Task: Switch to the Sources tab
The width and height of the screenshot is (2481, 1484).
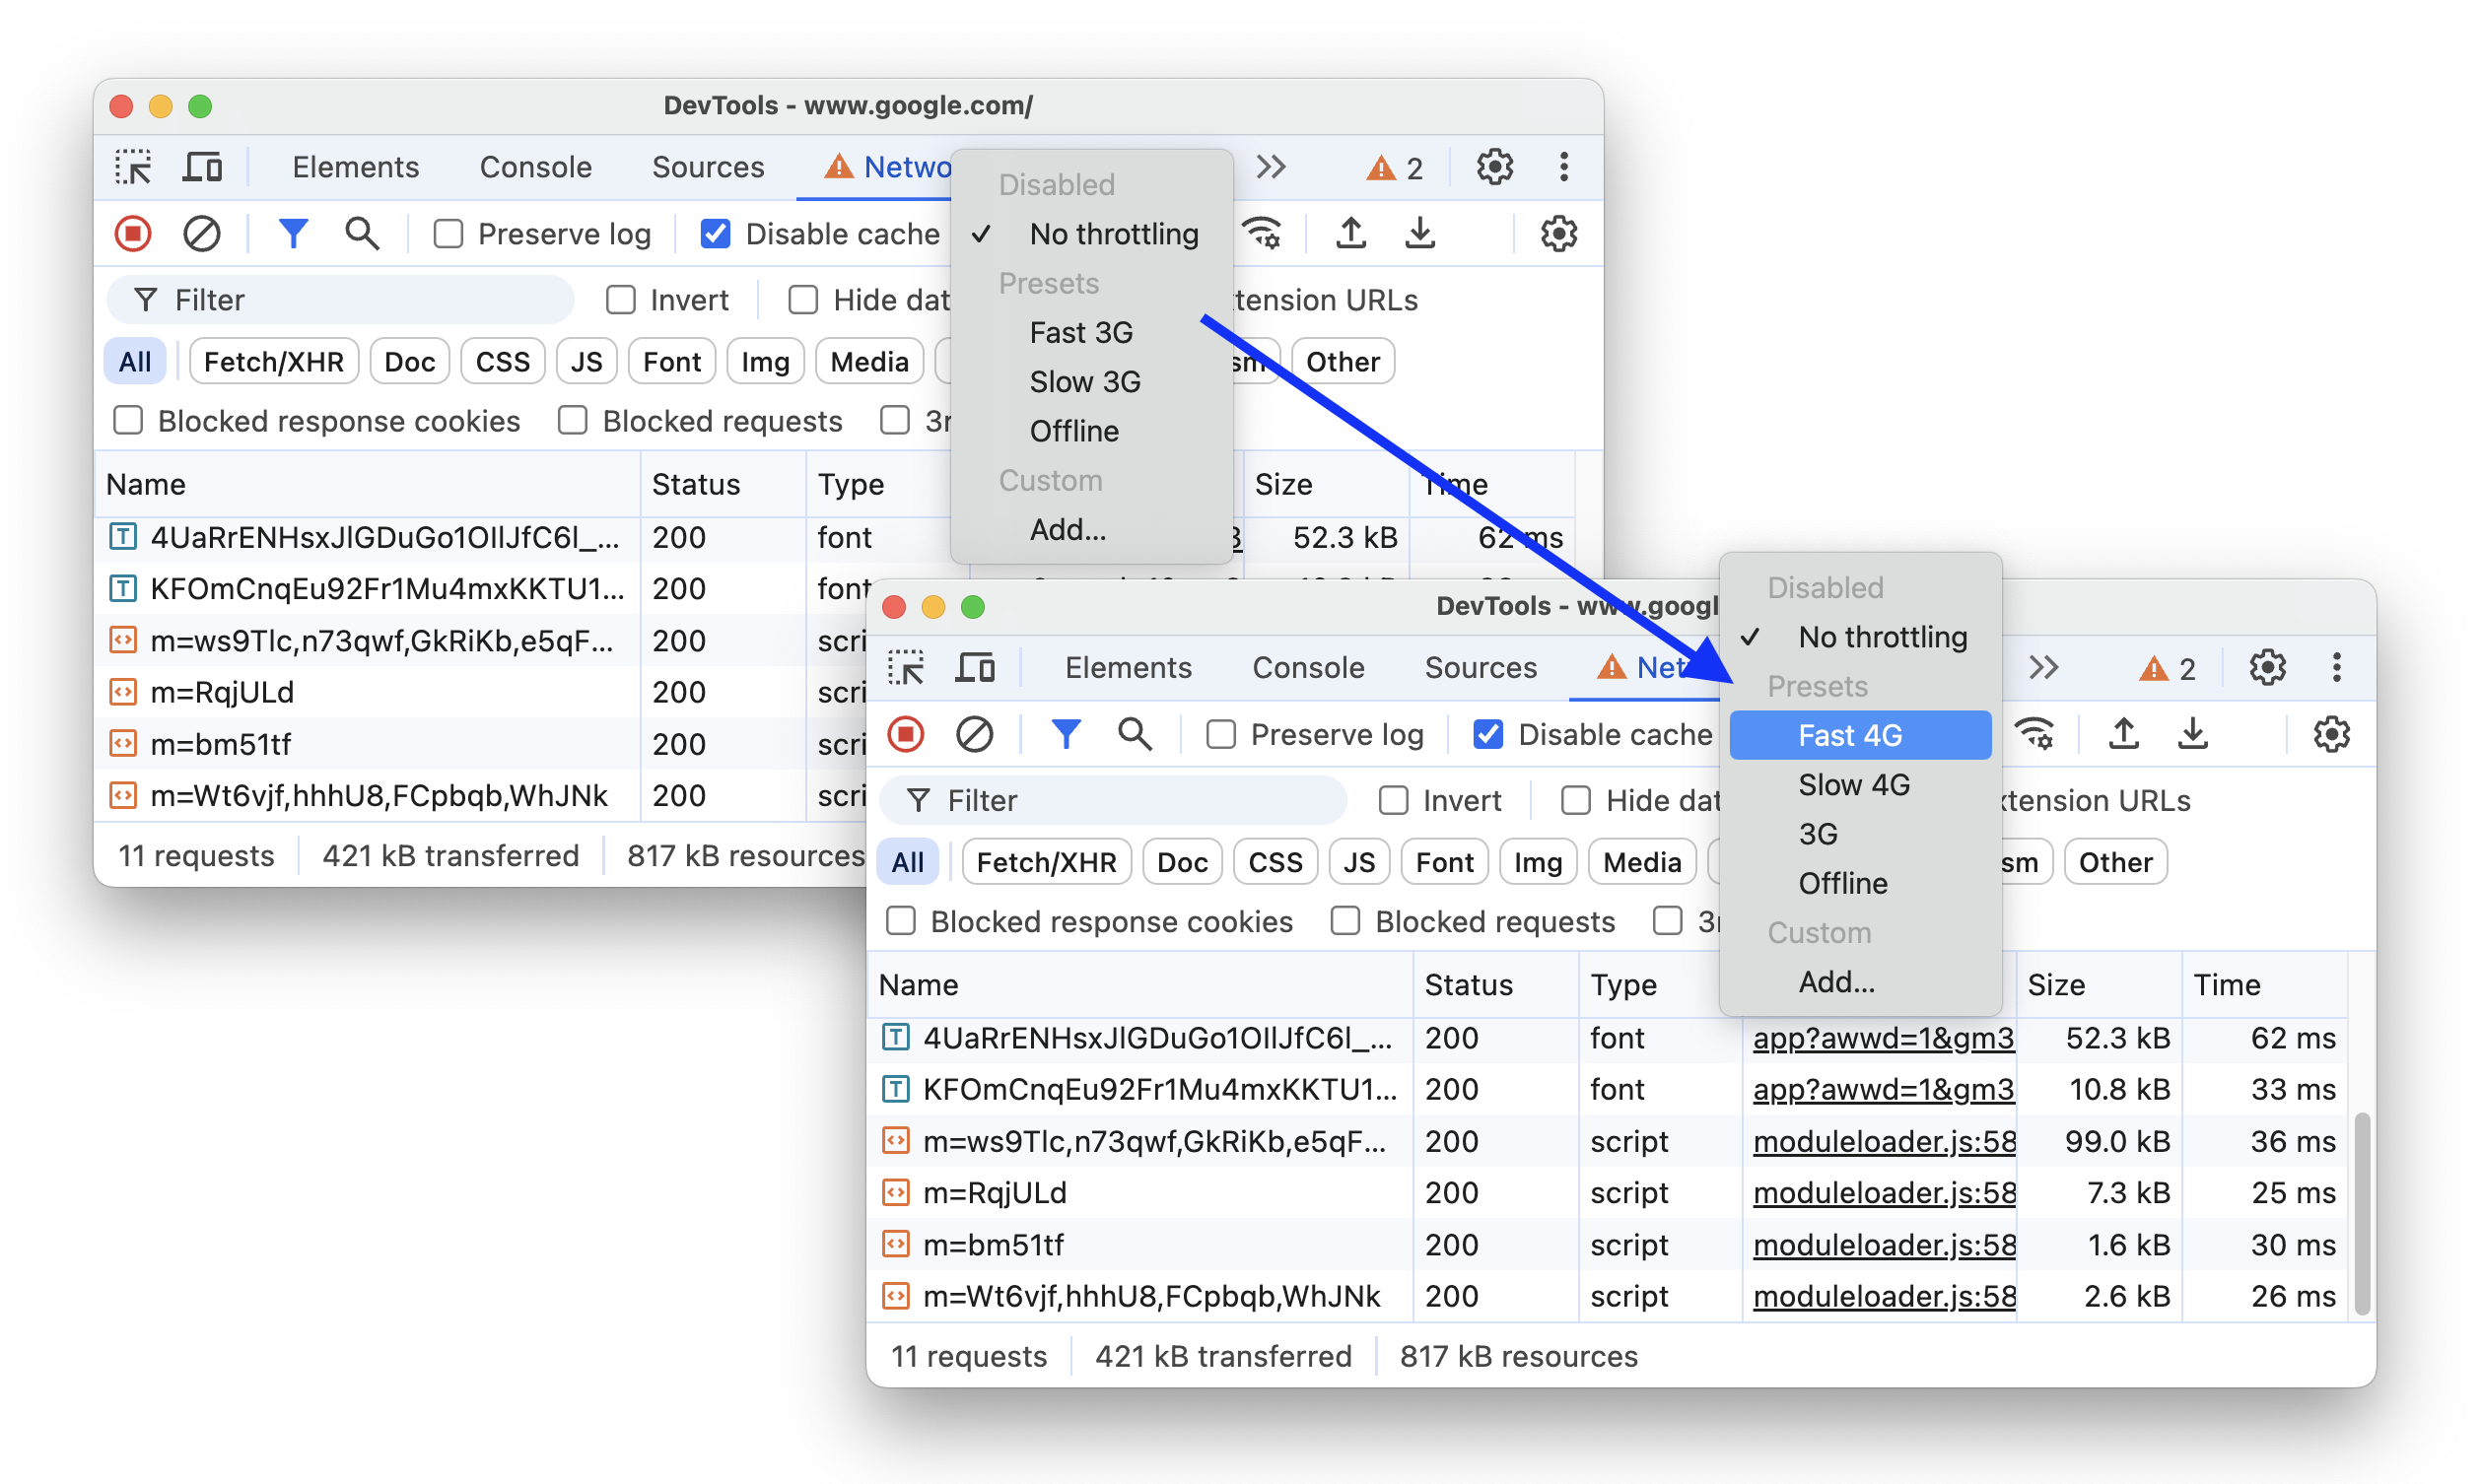Action: point(1480,668)
